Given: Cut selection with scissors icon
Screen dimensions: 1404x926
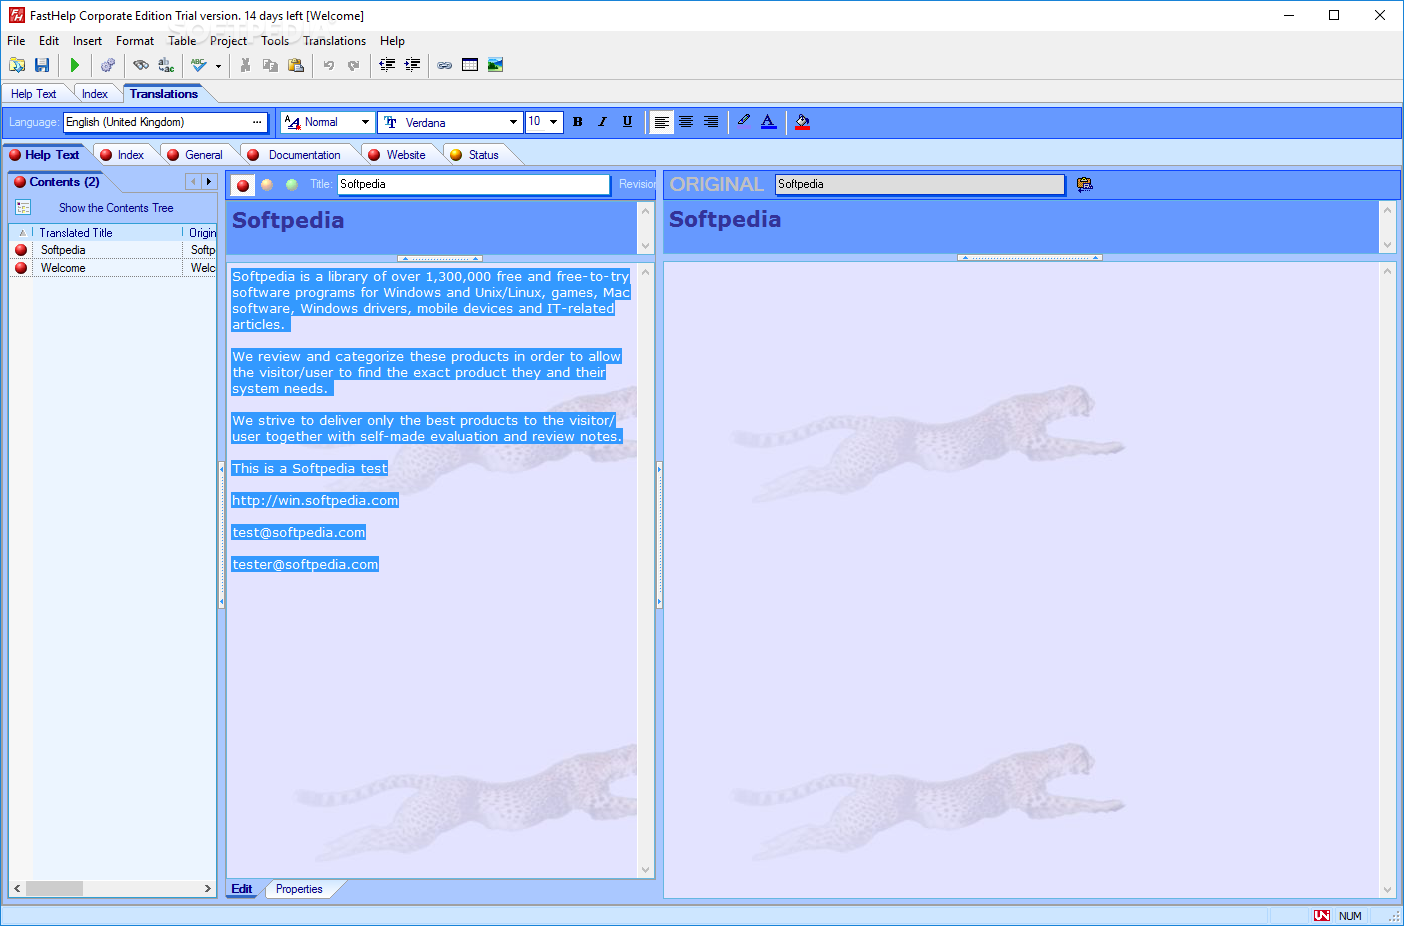Looking at the screenshot, I should click(245, 65).
